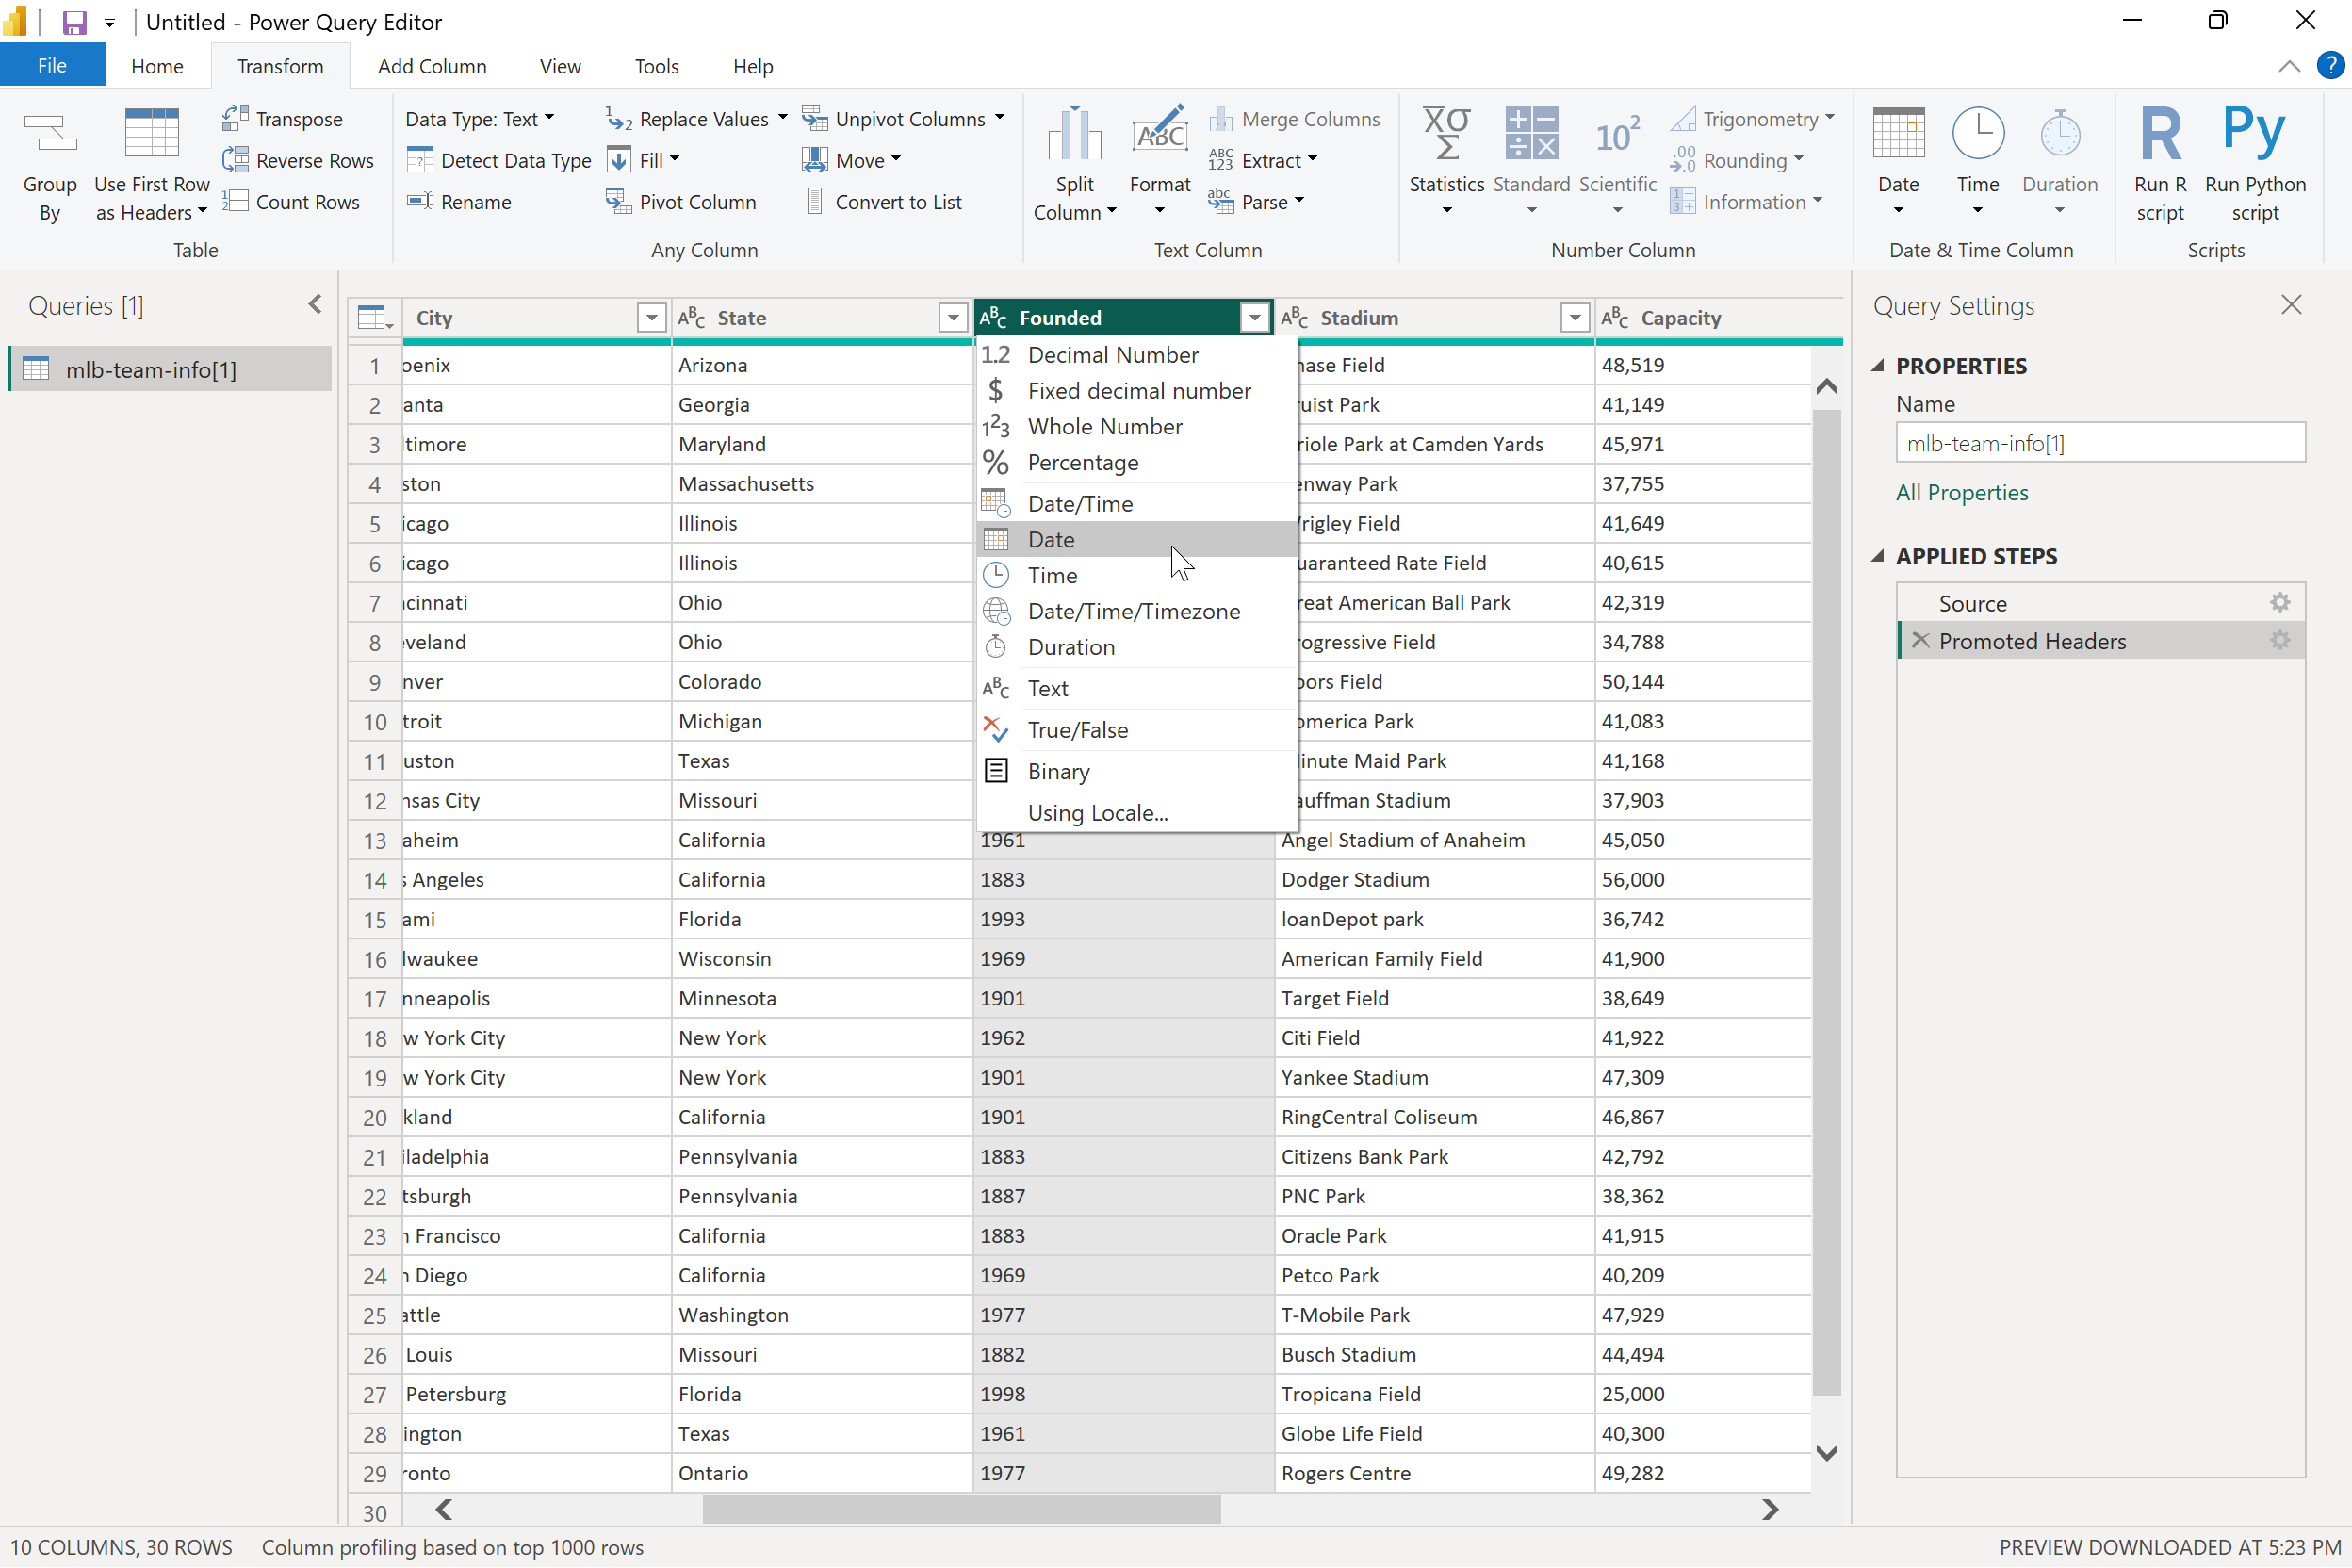Choose Whole Number from type menu

1104,427
